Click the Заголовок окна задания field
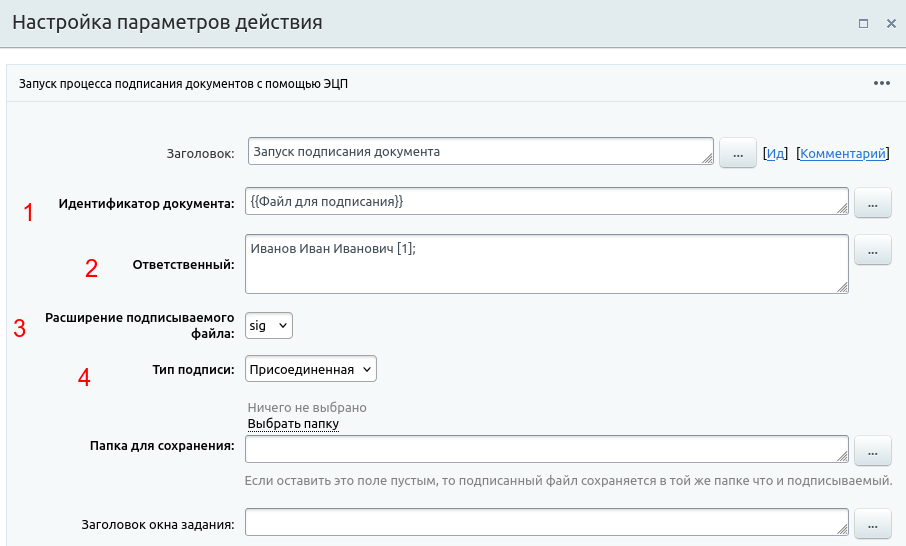906x546 pixels. (540, 522)
